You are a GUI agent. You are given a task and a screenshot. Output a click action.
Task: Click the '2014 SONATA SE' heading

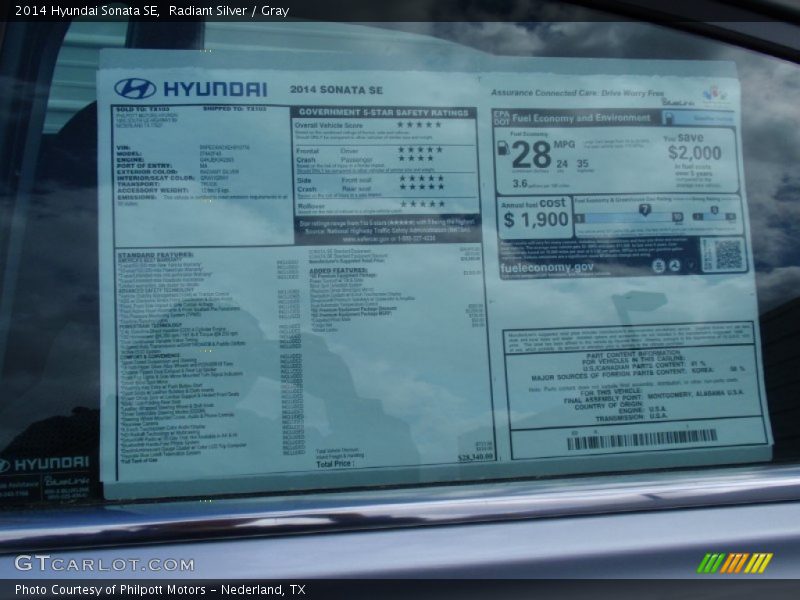pyautogui.click(x=336, y=90)
